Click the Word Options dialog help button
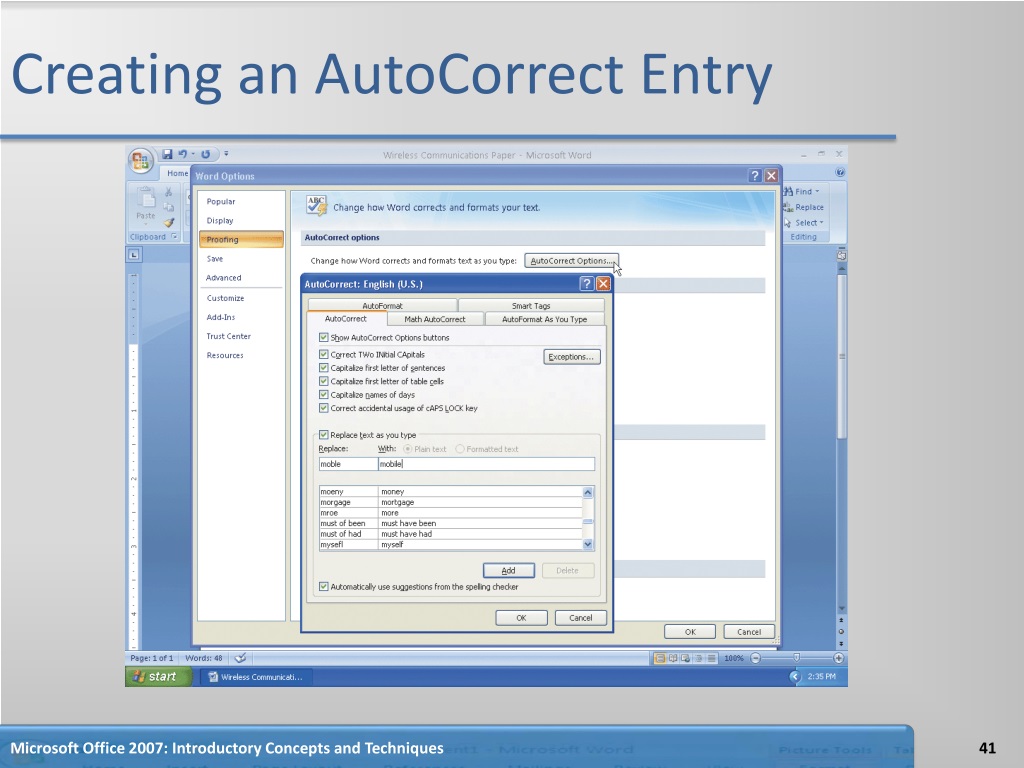Screen dimensions: 1024x768 (755, 176)
